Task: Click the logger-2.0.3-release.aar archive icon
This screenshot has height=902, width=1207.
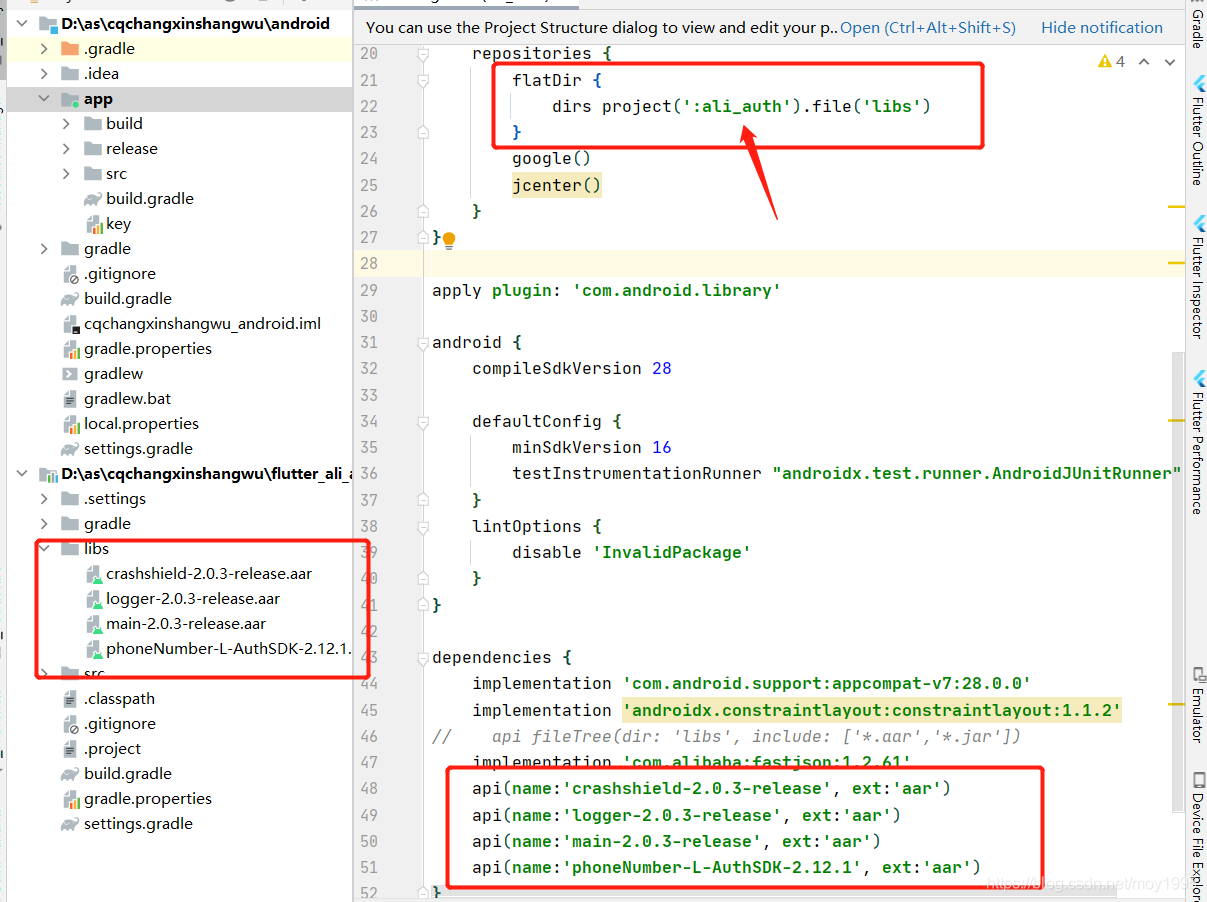Action: 93,599
